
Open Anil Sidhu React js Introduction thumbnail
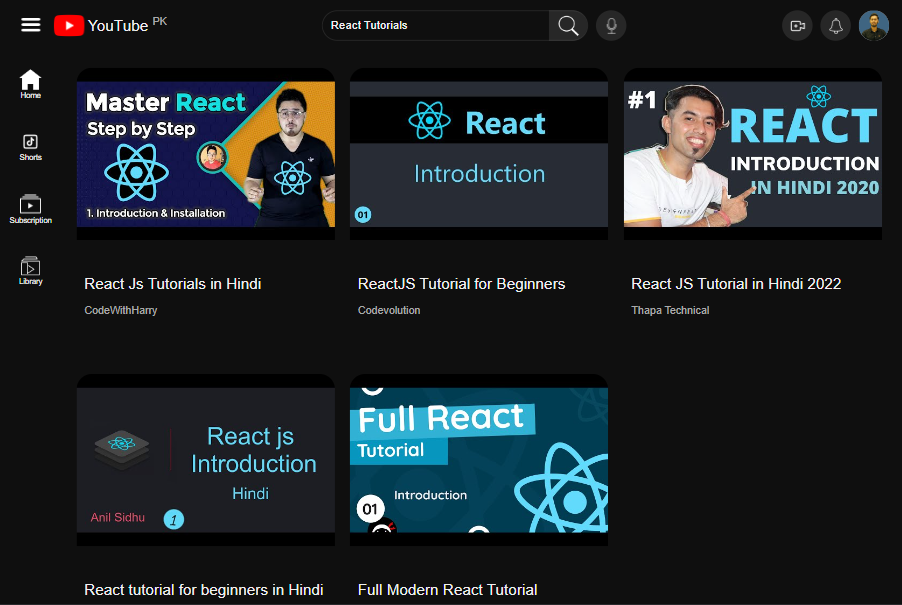pos(206,460)
